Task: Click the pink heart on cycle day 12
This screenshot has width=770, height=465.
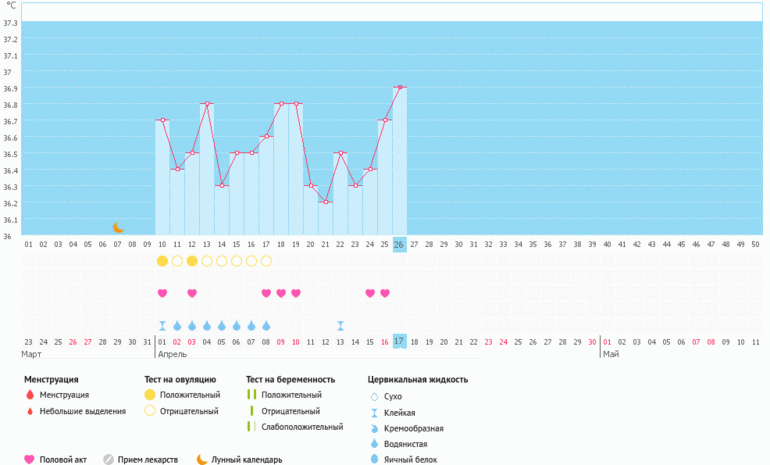Action: tap(192, 293)
